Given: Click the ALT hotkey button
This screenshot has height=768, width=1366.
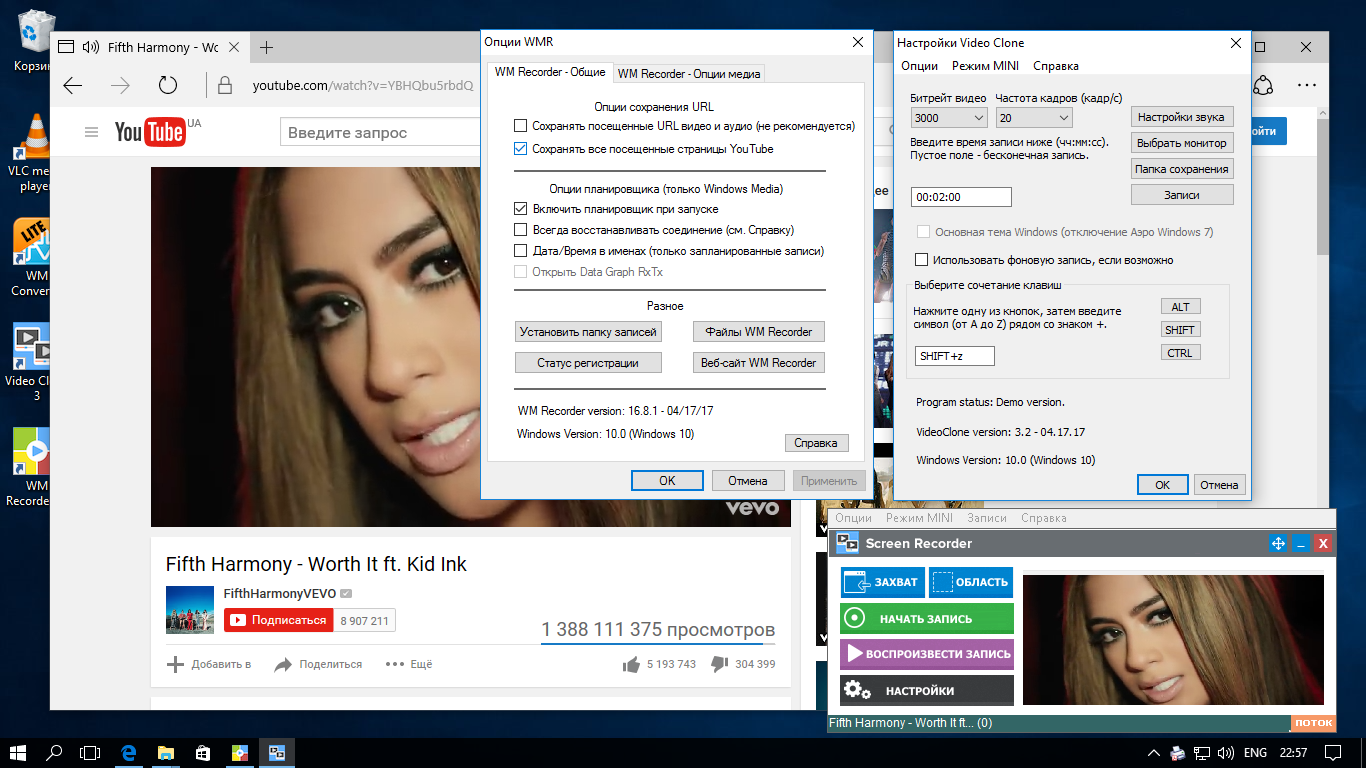Looking at the screenshot, I should (x=1180, y=307).
